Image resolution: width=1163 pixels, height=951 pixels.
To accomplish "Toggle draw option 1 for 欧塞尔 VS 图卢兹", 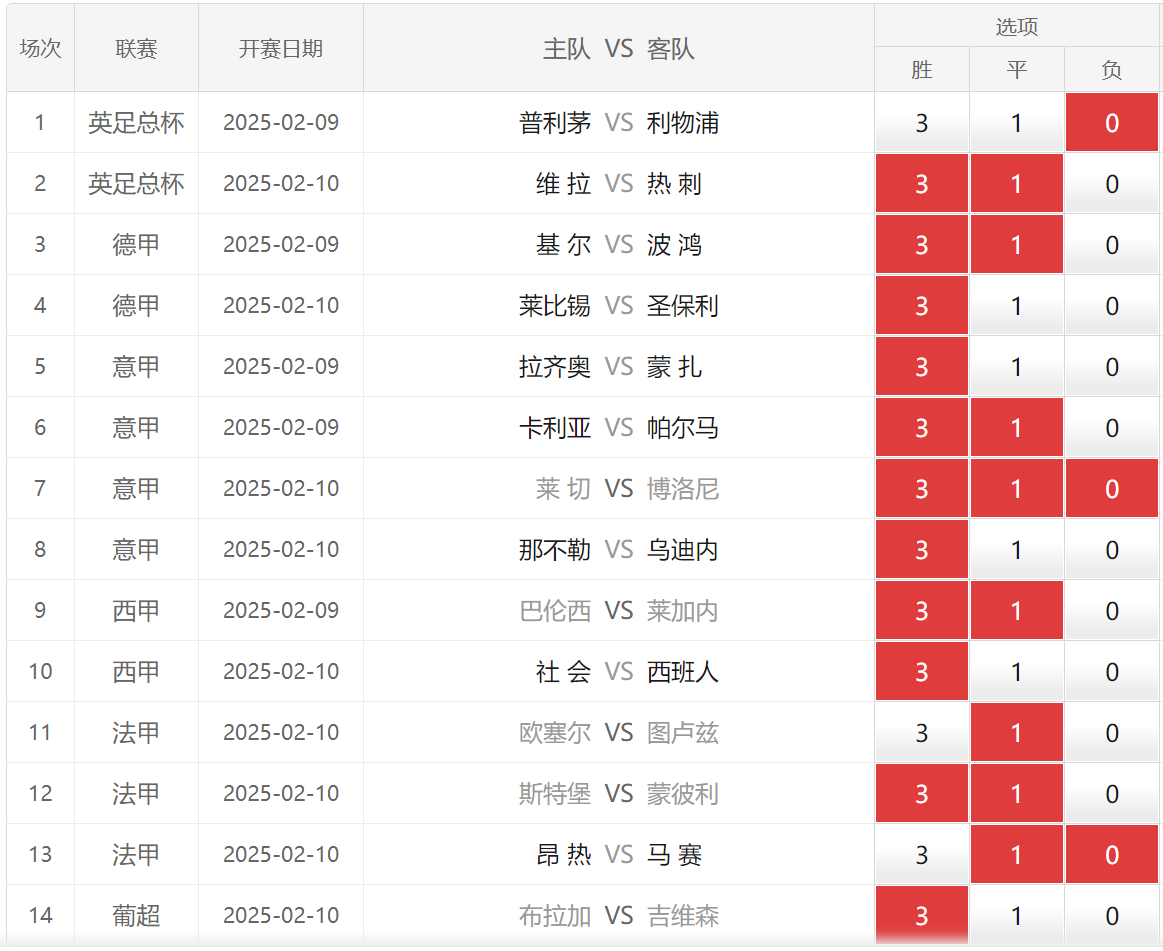I will 1016,732.
